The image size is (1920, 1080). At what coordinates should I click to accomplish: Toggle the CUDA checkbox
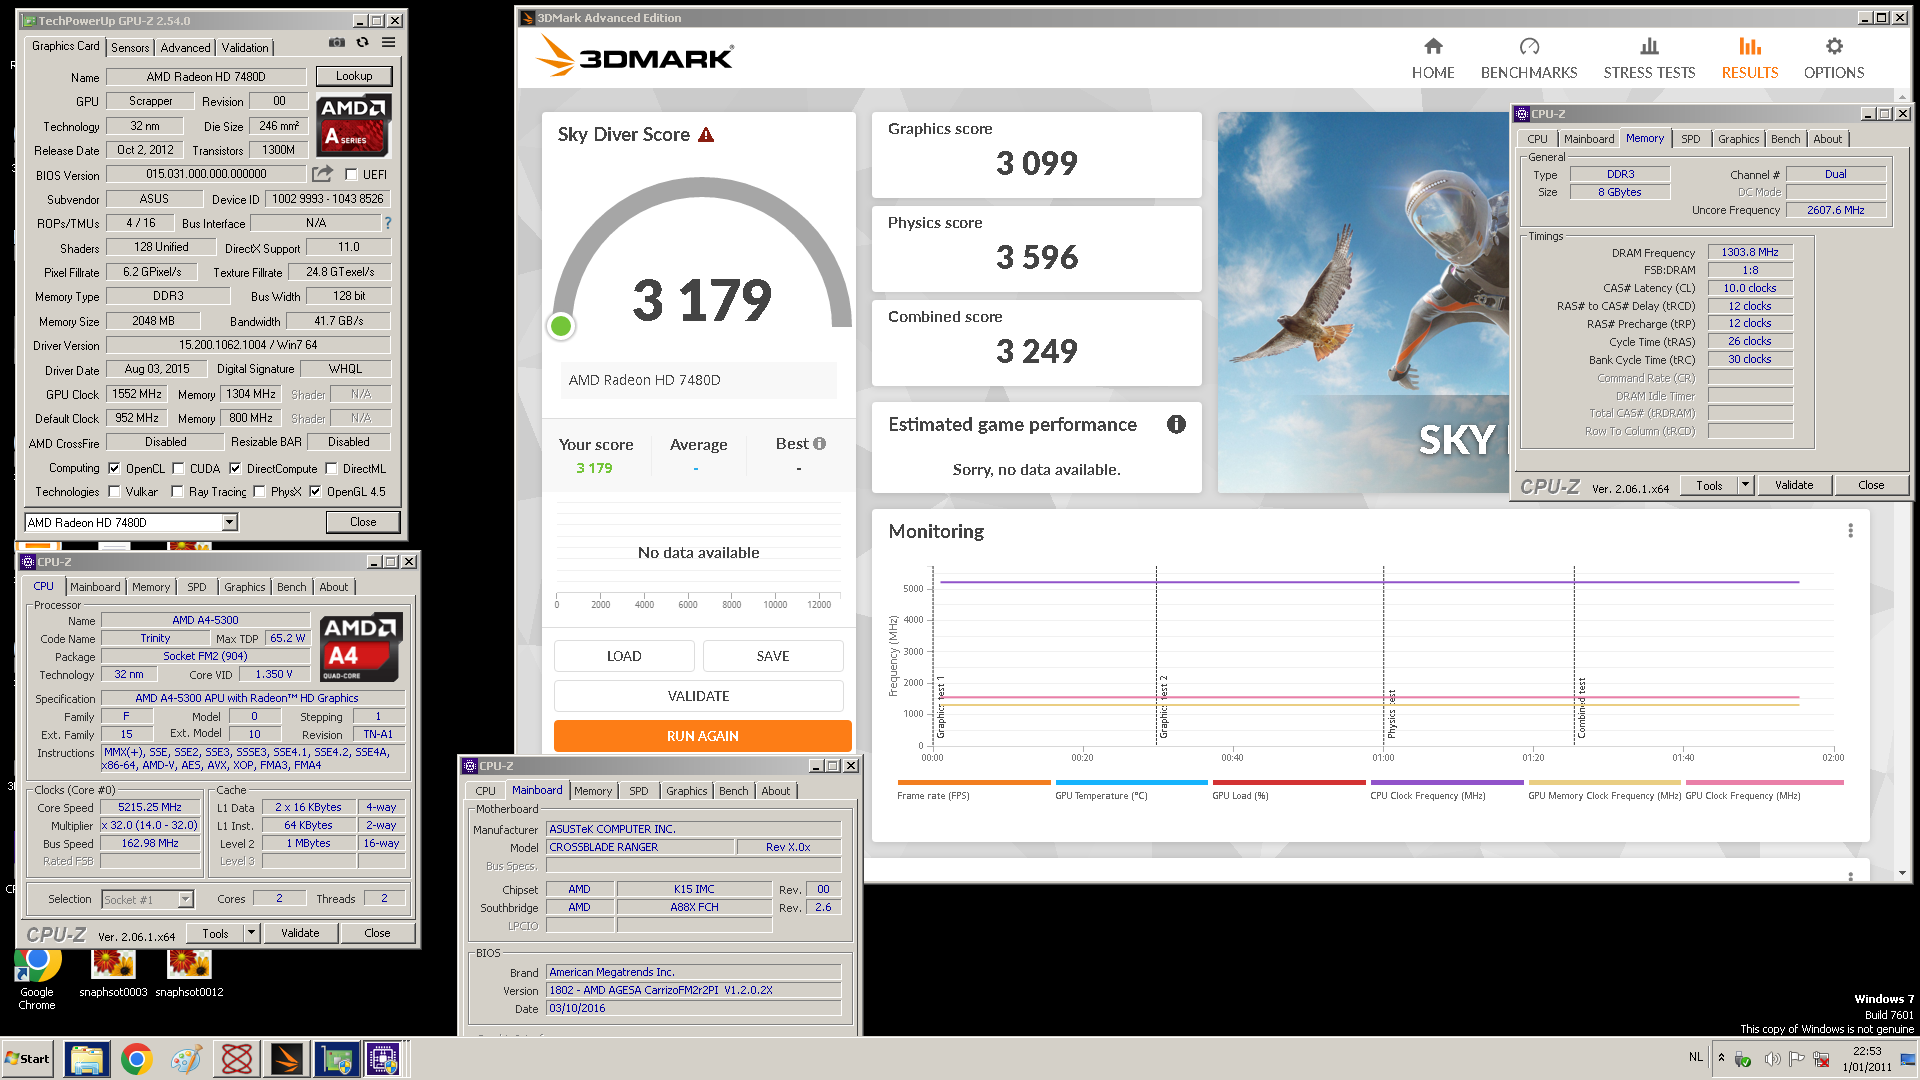(x=178, y=468)
